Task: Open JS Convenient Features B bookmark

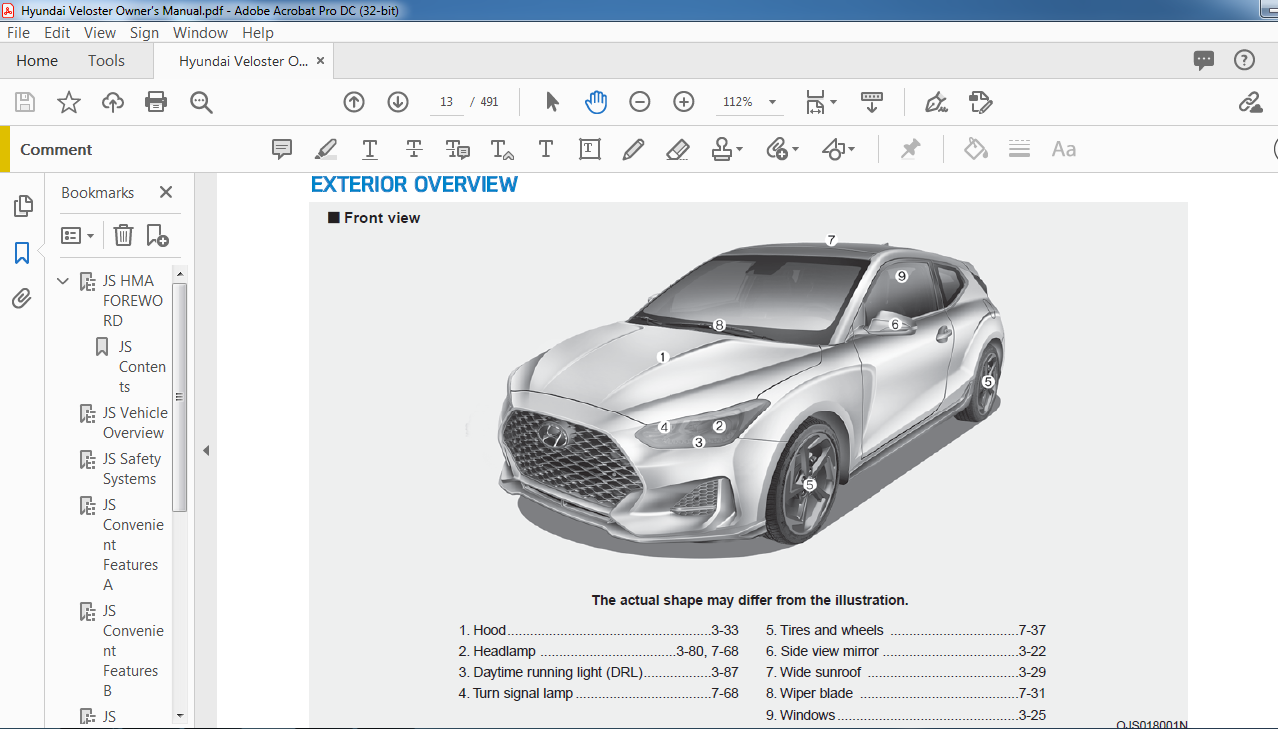Action: tap(133, 651)
